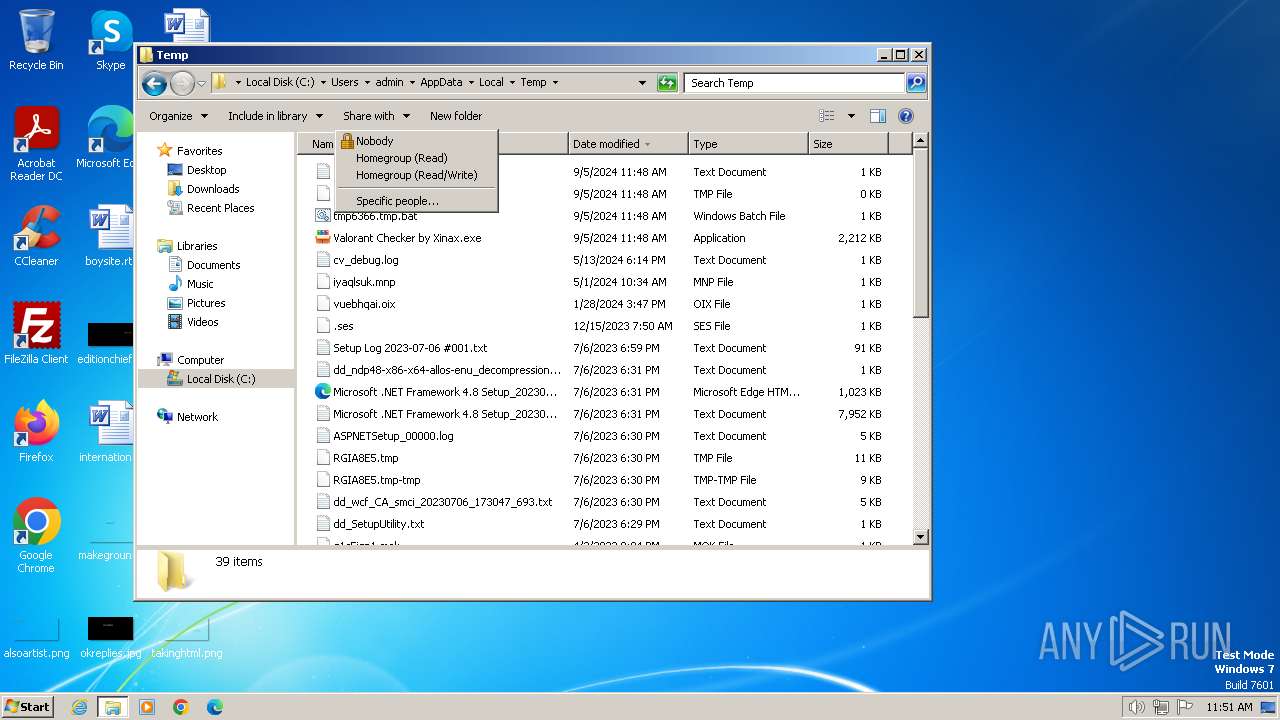Open the Videos library
The width and height of the screenshot is (1280, 720).
(x=202, y=322)
